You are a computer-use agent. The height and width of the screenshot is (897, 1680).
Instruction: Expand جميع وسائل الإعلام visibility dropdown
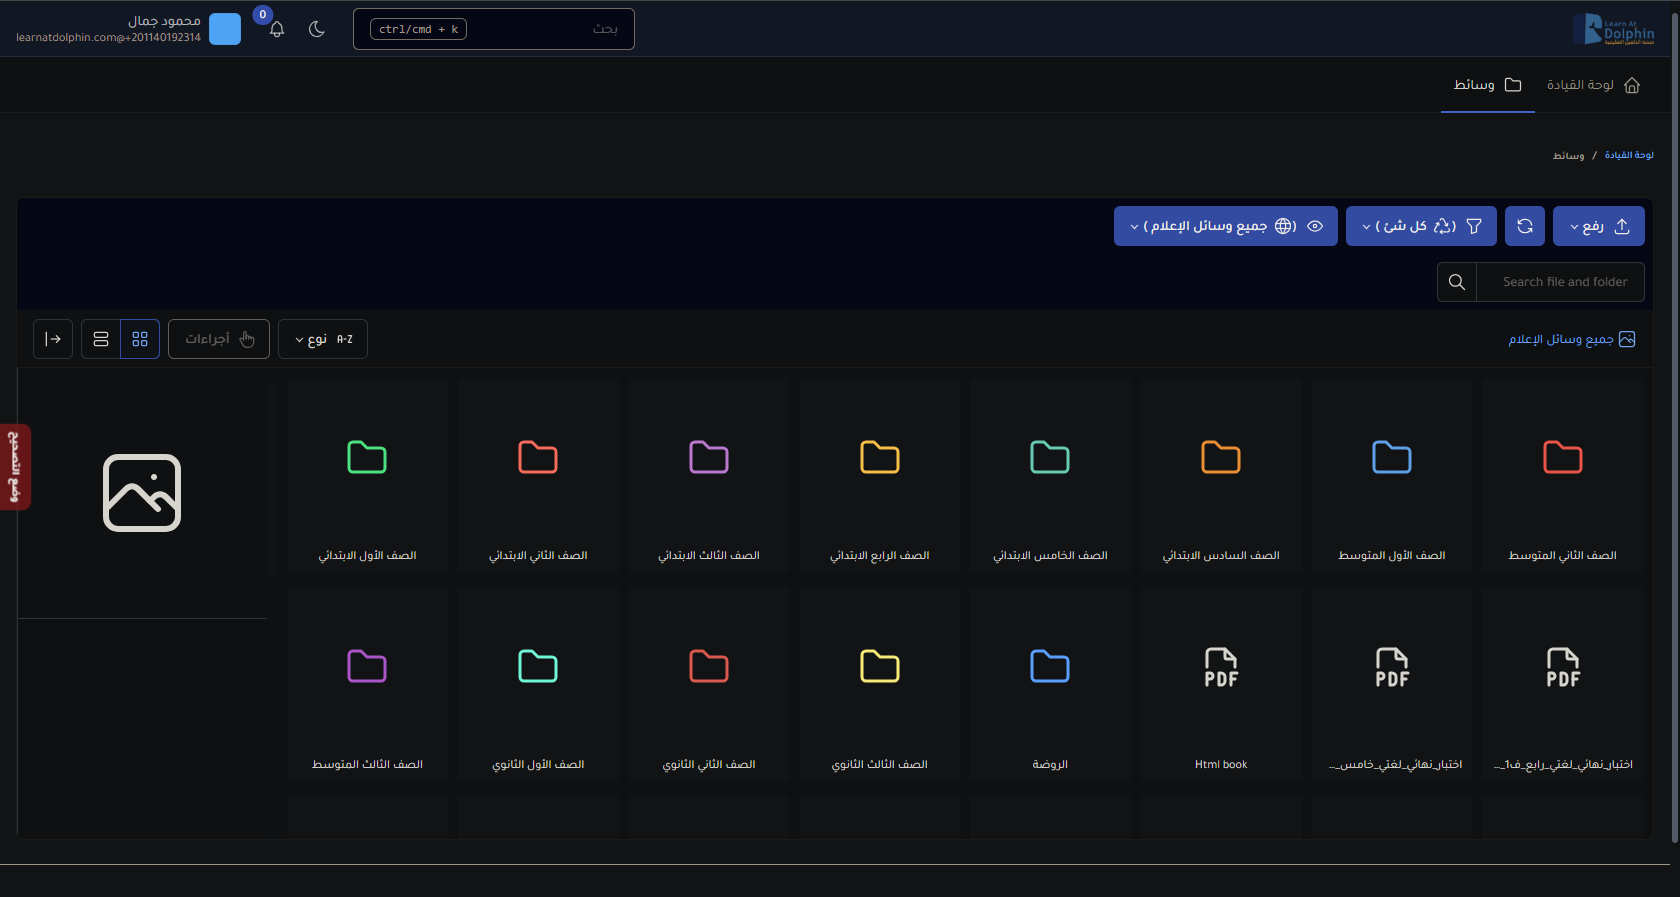pyautogui.click(x=1225, y=226)
